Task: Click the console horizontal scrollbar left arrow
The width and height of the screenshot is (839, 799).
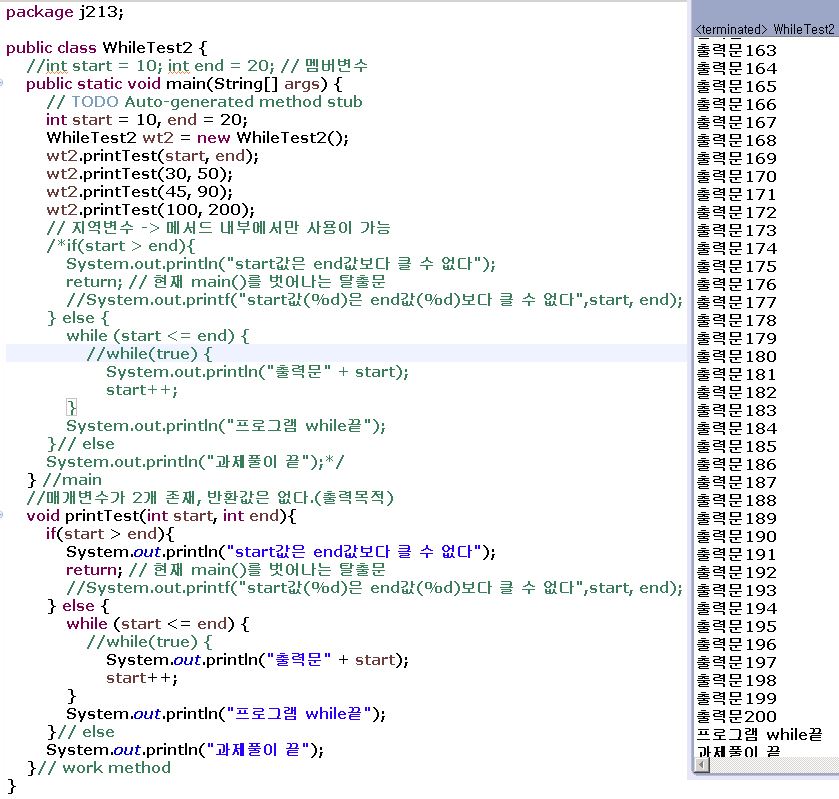Action: (701, 765)
